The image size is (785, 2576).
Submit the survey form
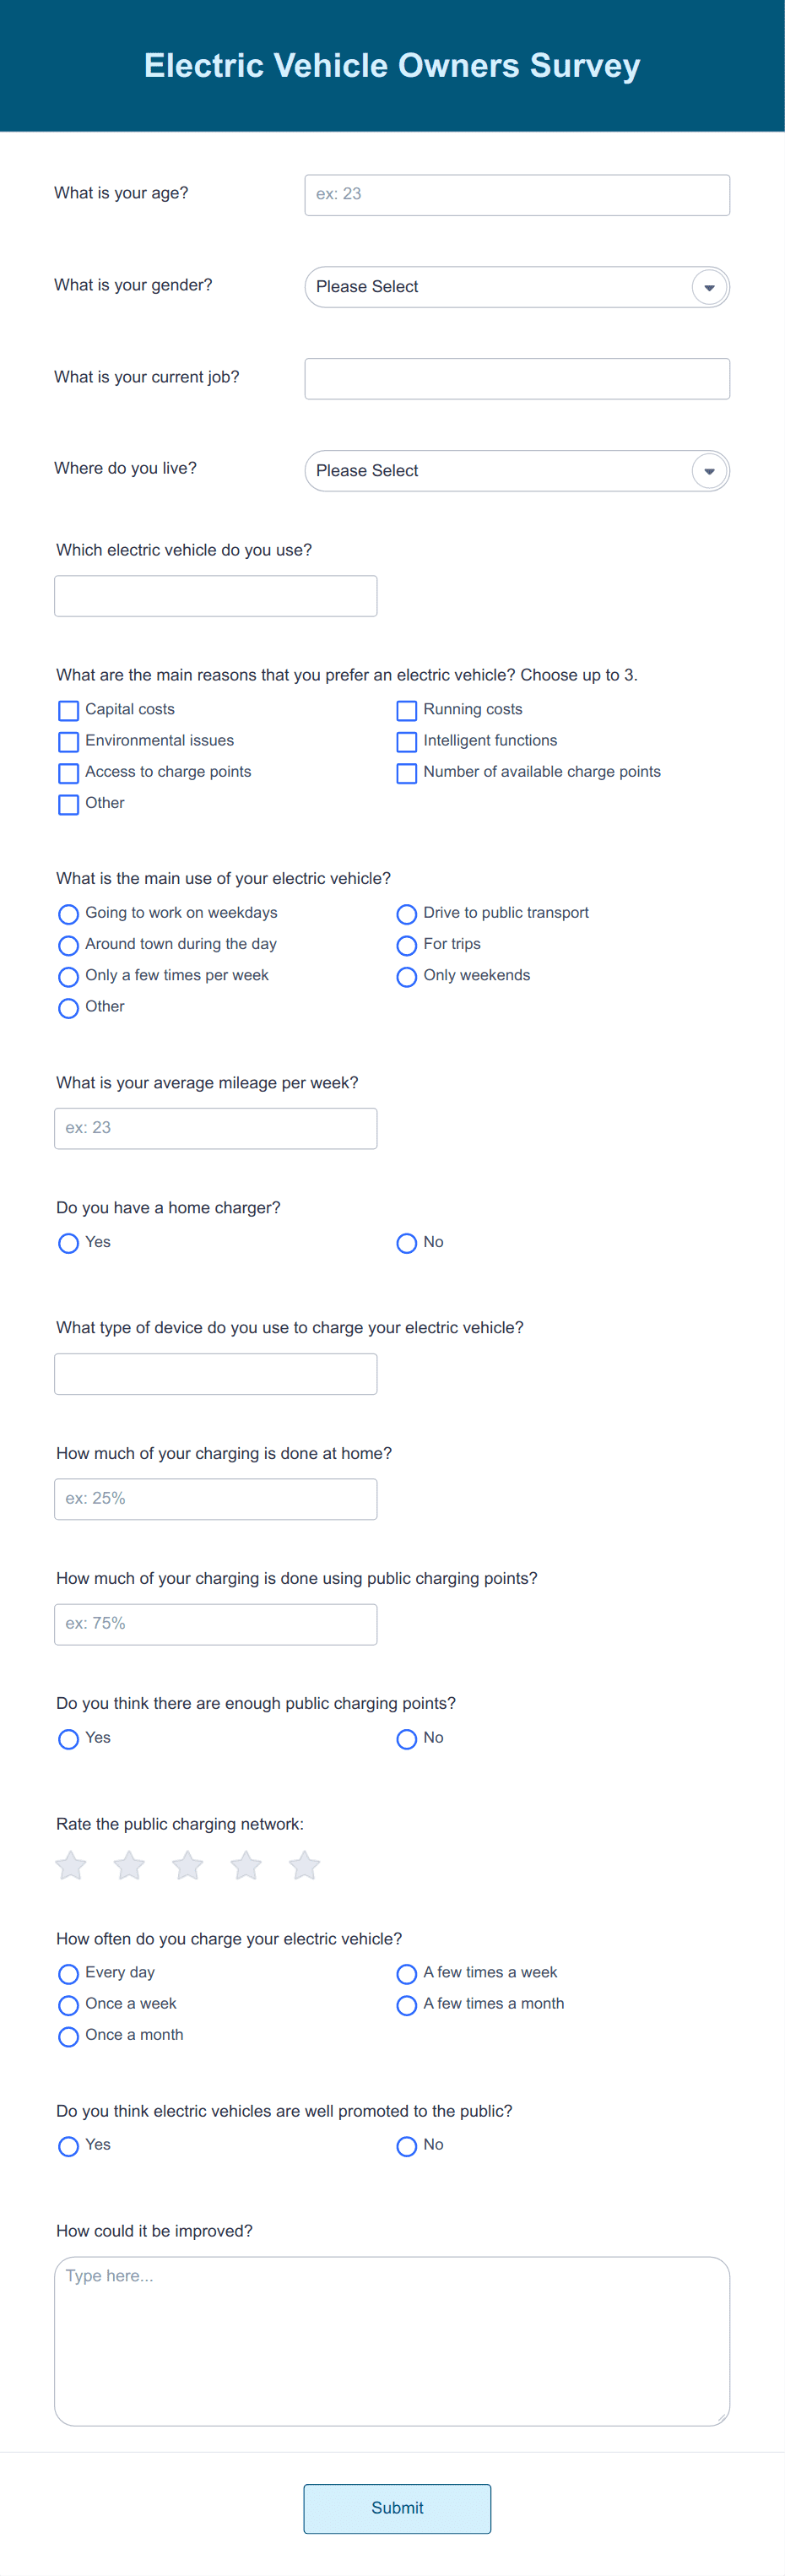click(397, 2508)
